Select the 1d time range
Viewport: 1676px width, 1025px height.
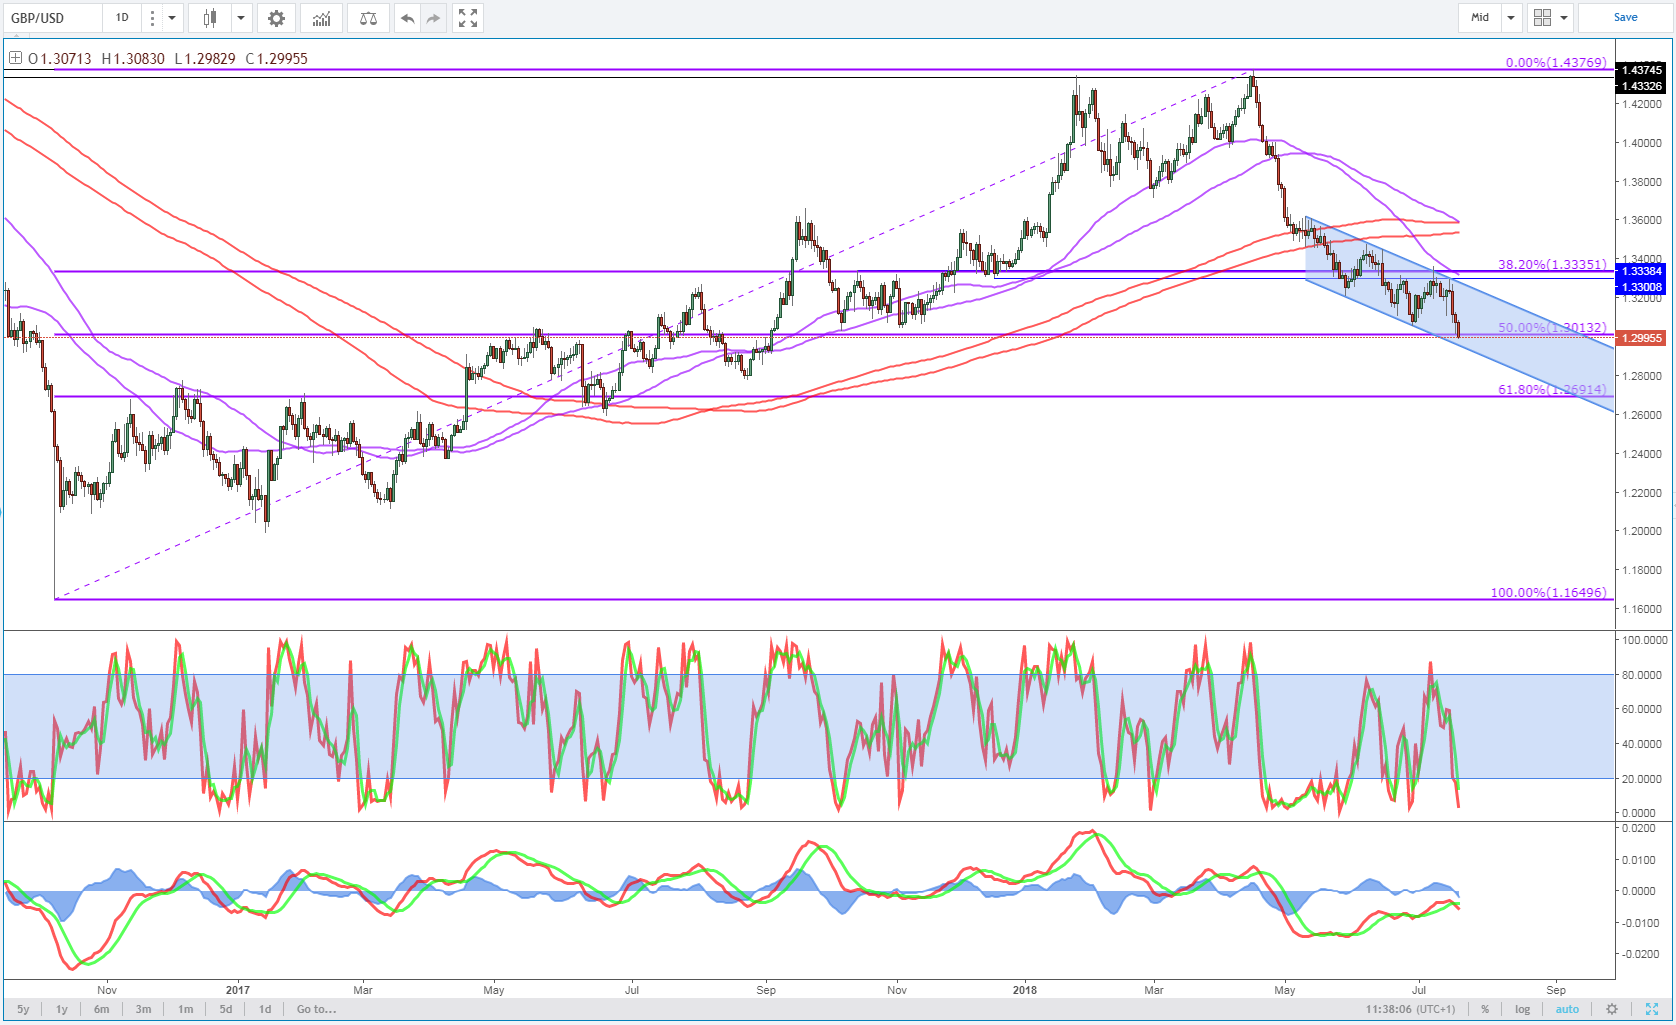click(x=265, y=1009)
